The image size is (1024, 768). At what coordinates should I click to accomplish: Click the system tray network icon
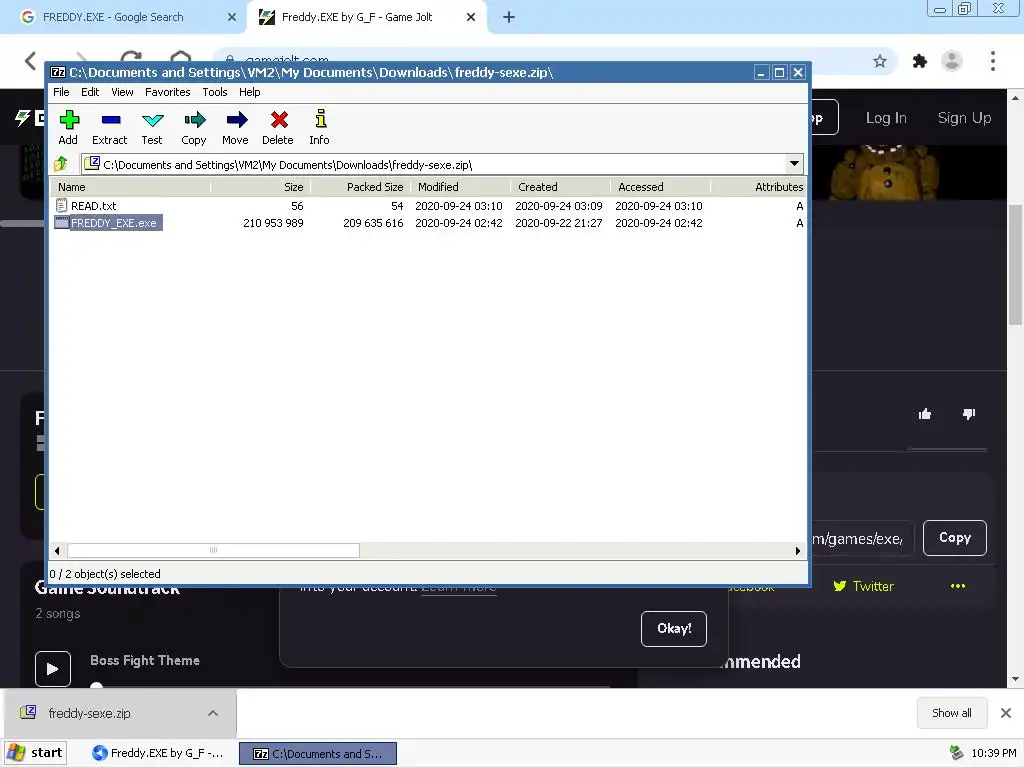click(956, 753)
